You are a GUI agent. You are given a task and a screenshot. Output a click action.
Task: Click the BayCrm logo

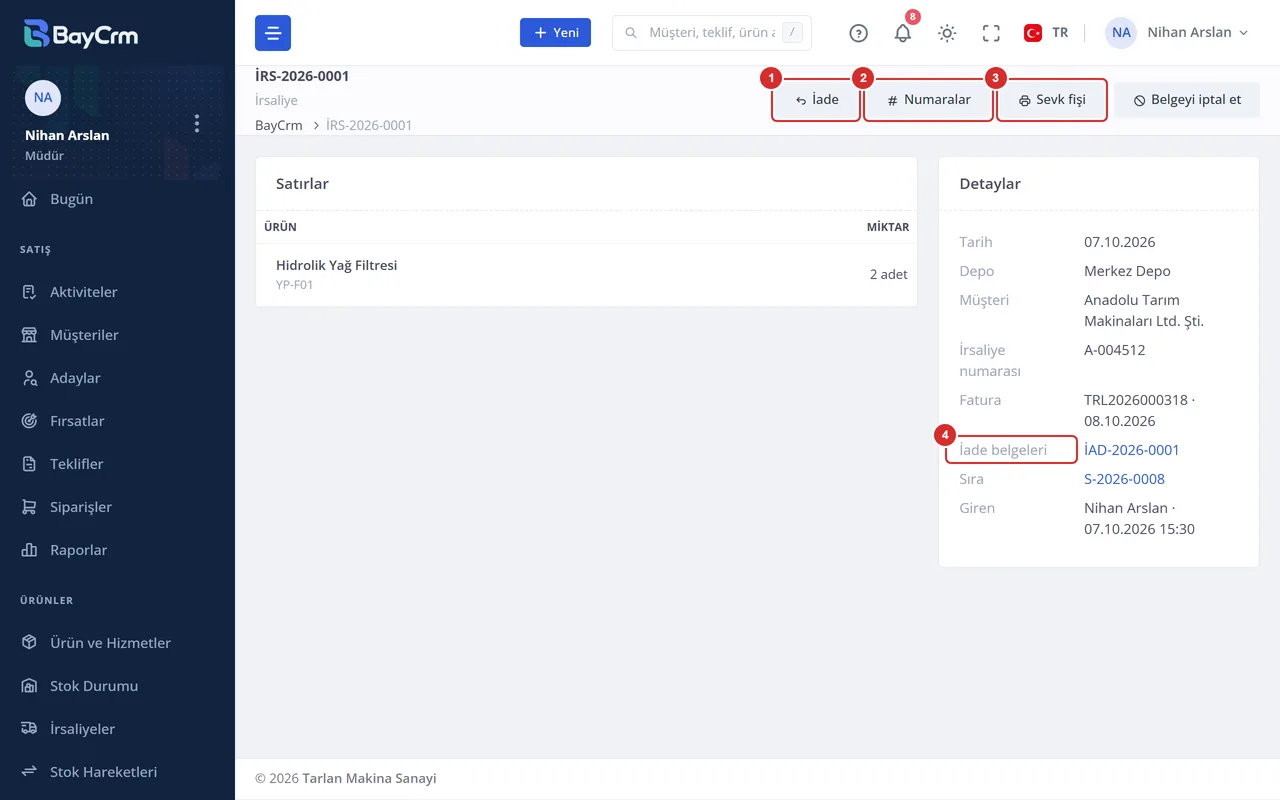click(x=81, y=34)
